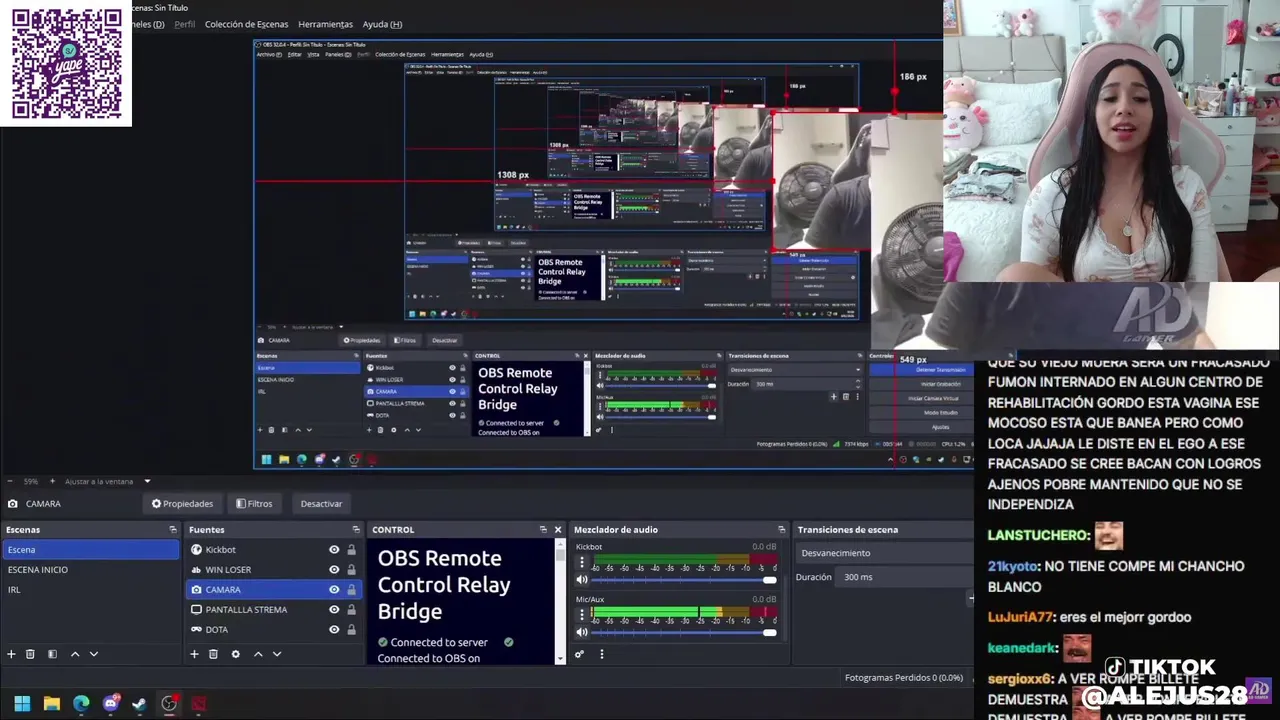Float the Fuentes dock panel
The height and width of the screenshot is (720, 1280).
pos(355,530)
